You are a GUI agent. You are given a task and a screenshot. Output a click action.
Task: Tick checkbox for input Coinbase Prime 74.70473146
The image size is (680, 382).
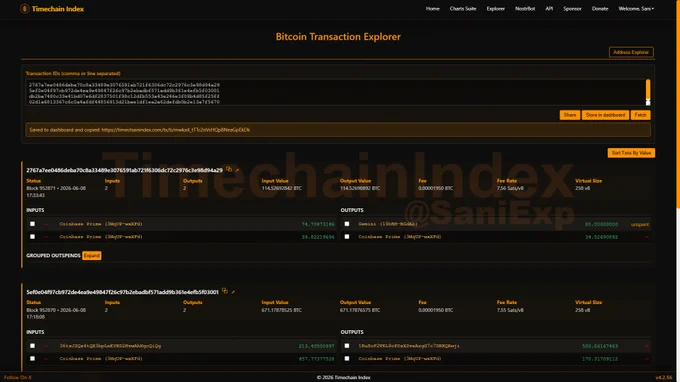33,224
